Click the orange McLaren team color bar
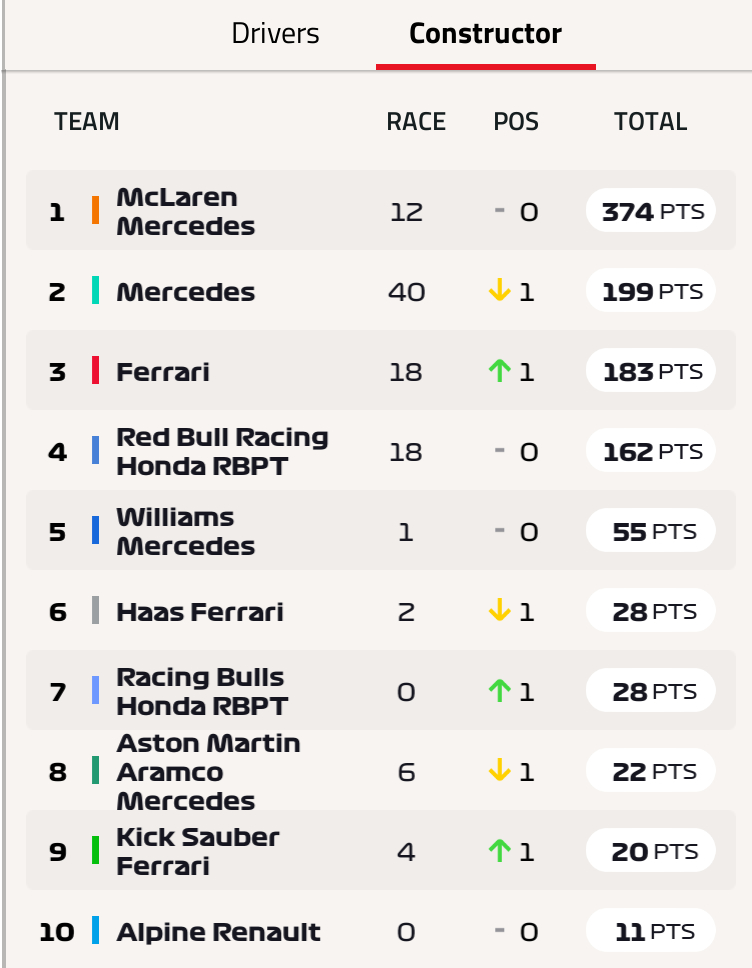The width and height of the screenshot is (752, 968). [x=96, y=210]
